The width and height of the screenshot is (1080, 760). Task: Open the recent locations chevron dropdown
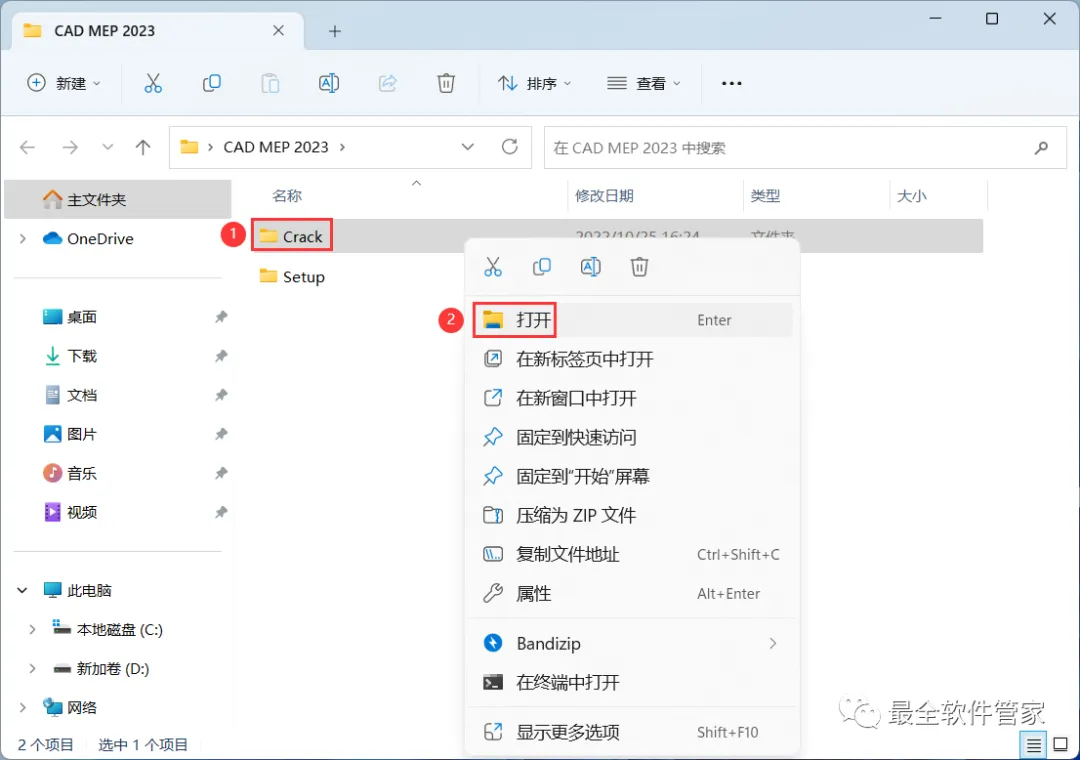click(x=107, y=147)
